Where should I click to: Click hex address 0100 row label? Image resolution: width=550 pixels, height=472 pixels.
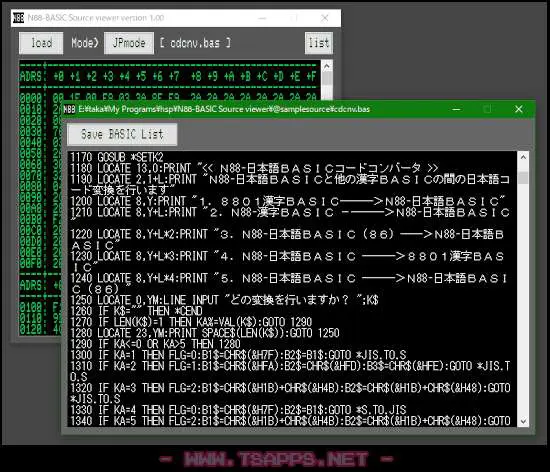31,307
